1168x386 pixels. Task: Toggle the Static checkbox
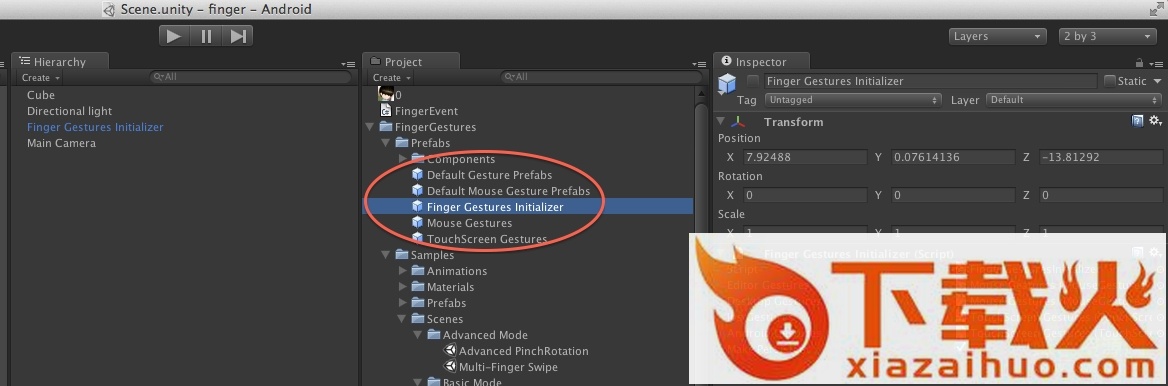click(x=1110, y=80)
